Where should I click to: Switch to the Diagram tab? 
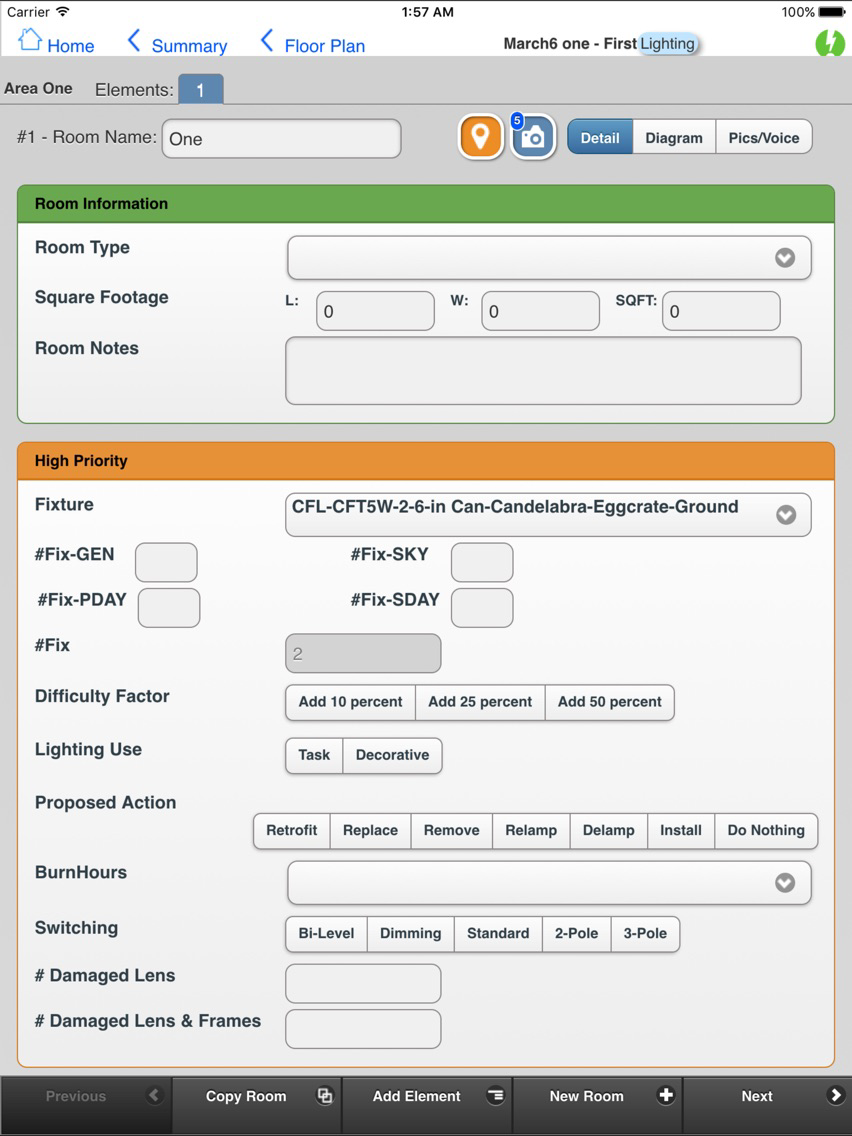coord(674,138)
